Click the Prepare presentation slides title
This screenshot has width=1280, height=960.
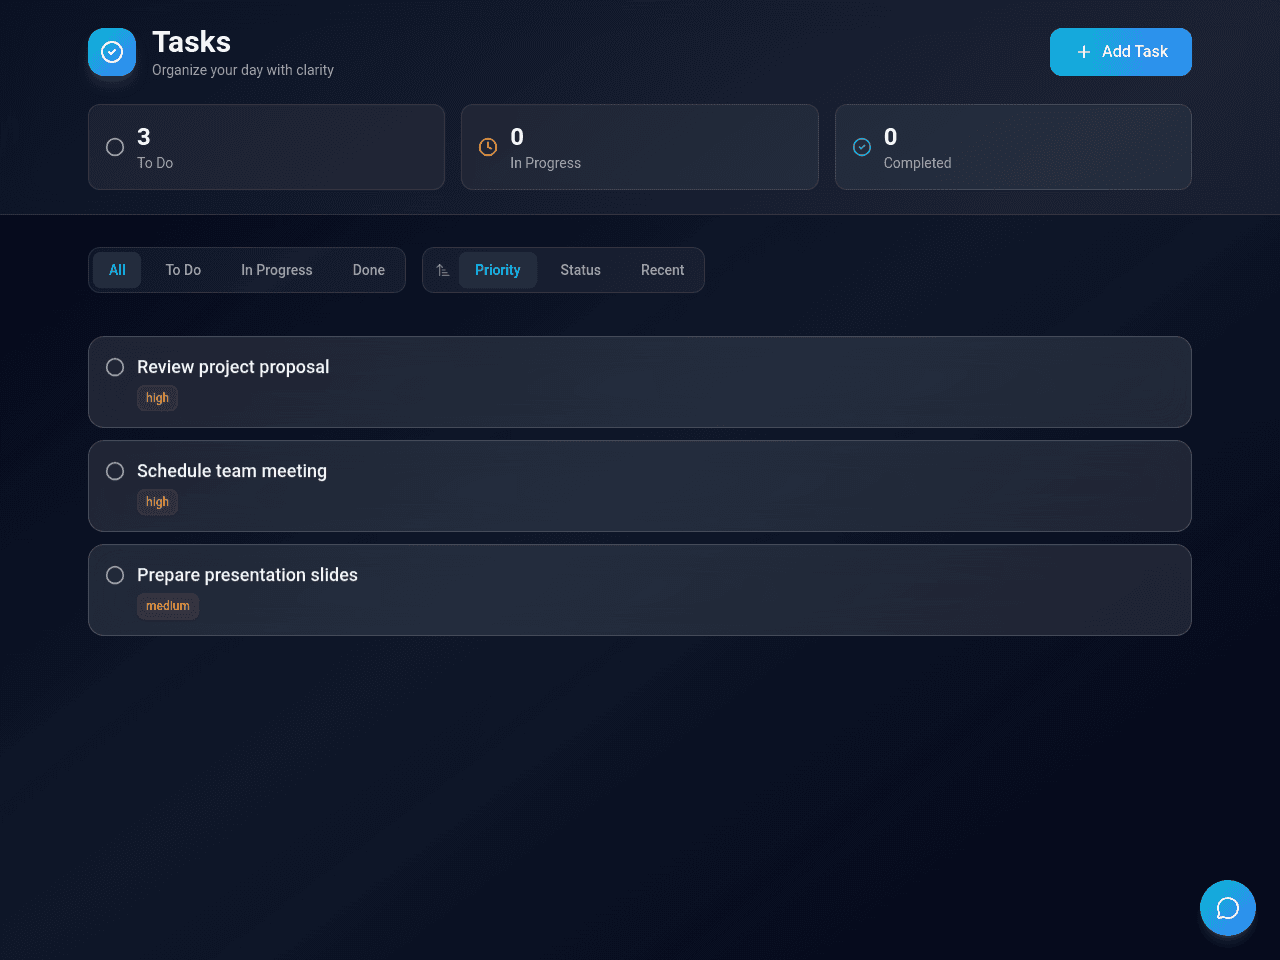247,575
